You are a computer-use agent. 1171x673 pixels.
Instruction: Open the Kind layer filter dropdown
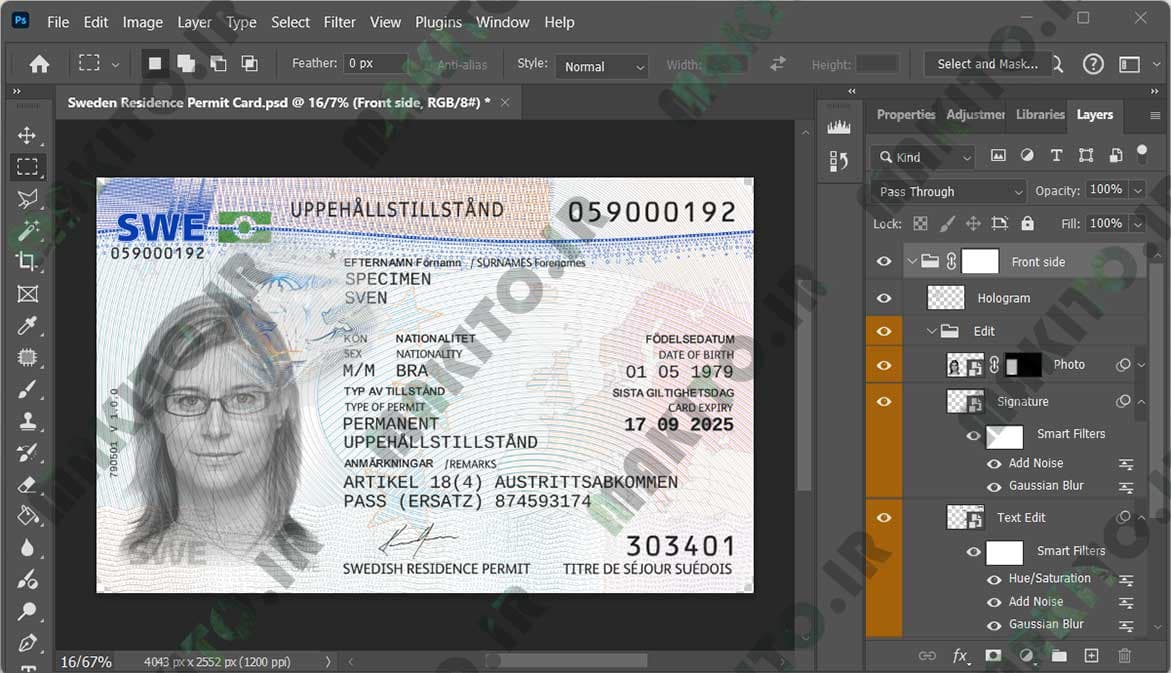[924, 157]
